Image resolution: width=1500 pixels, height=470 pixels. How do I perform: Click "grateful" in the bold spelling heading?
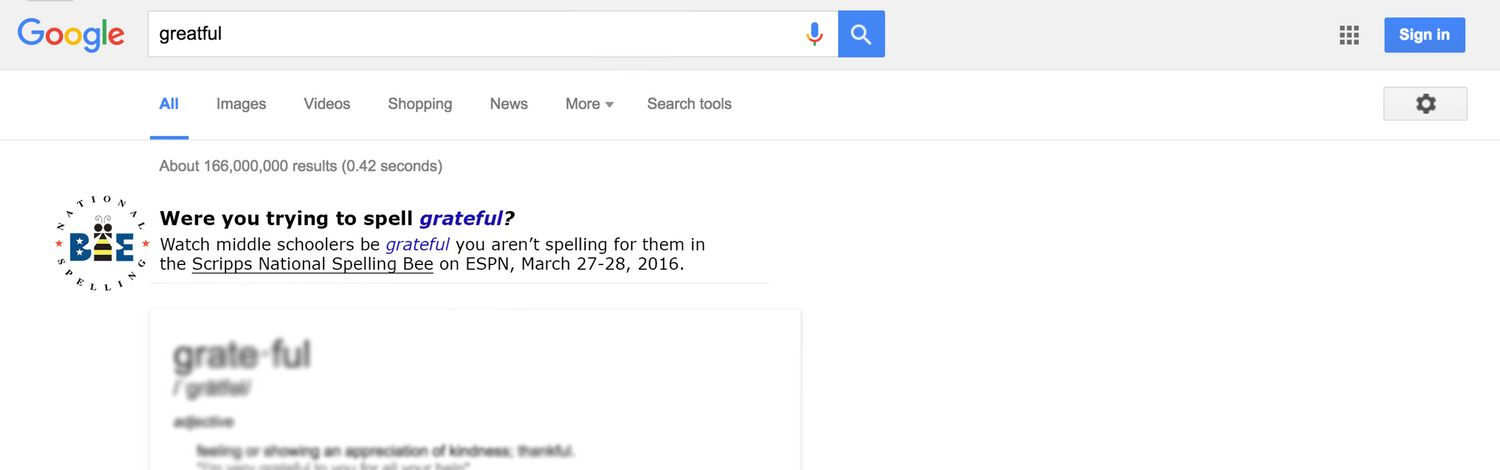click(x=460, y=219)
